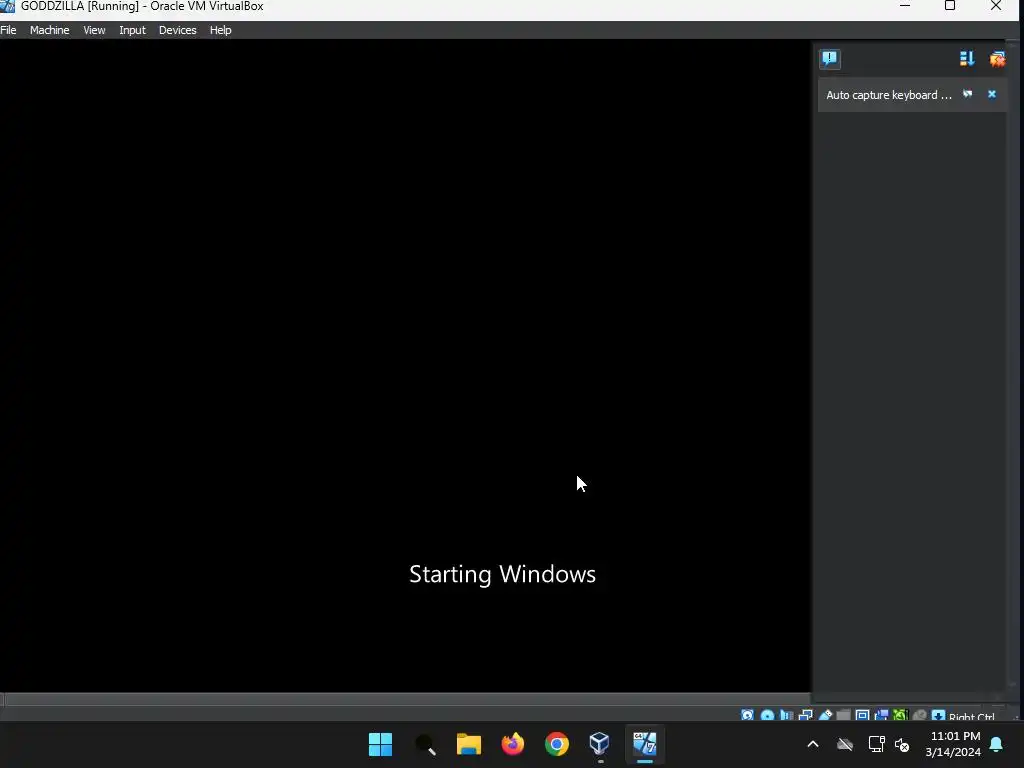Open the Devices menu
1024x768 pixels.
[x=177, y=30]
